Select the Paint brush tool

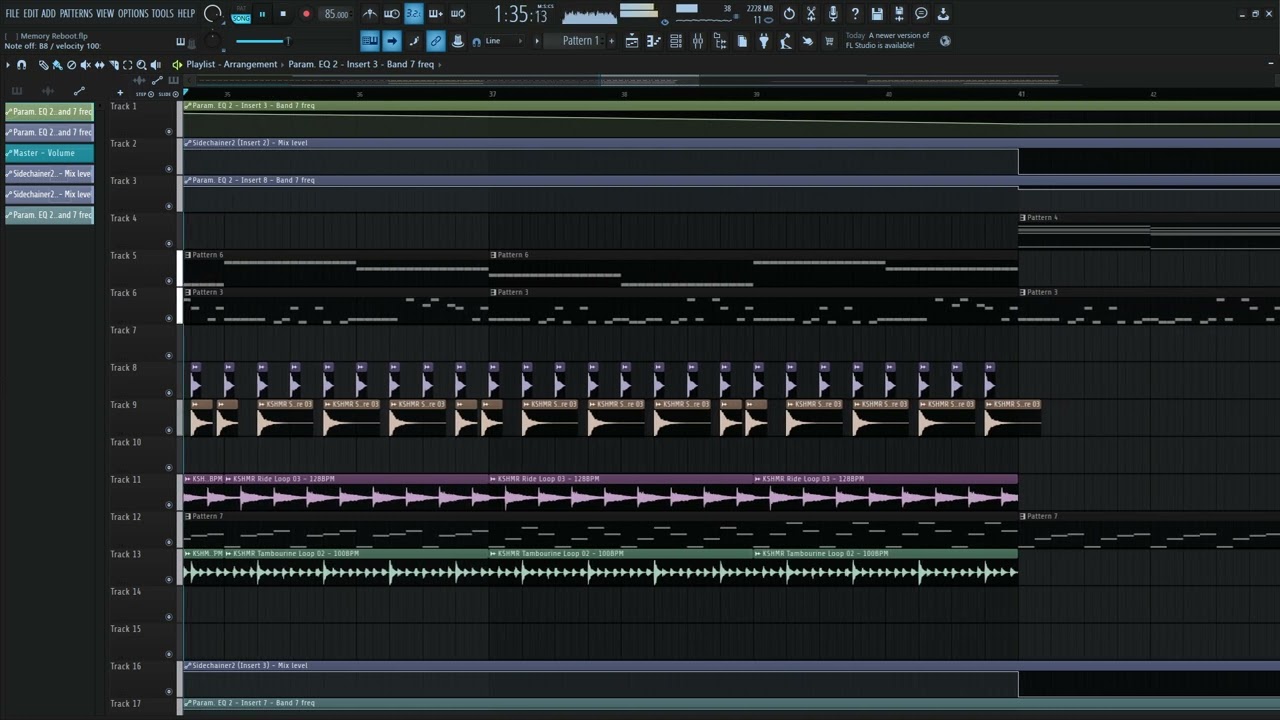point(57,65)
